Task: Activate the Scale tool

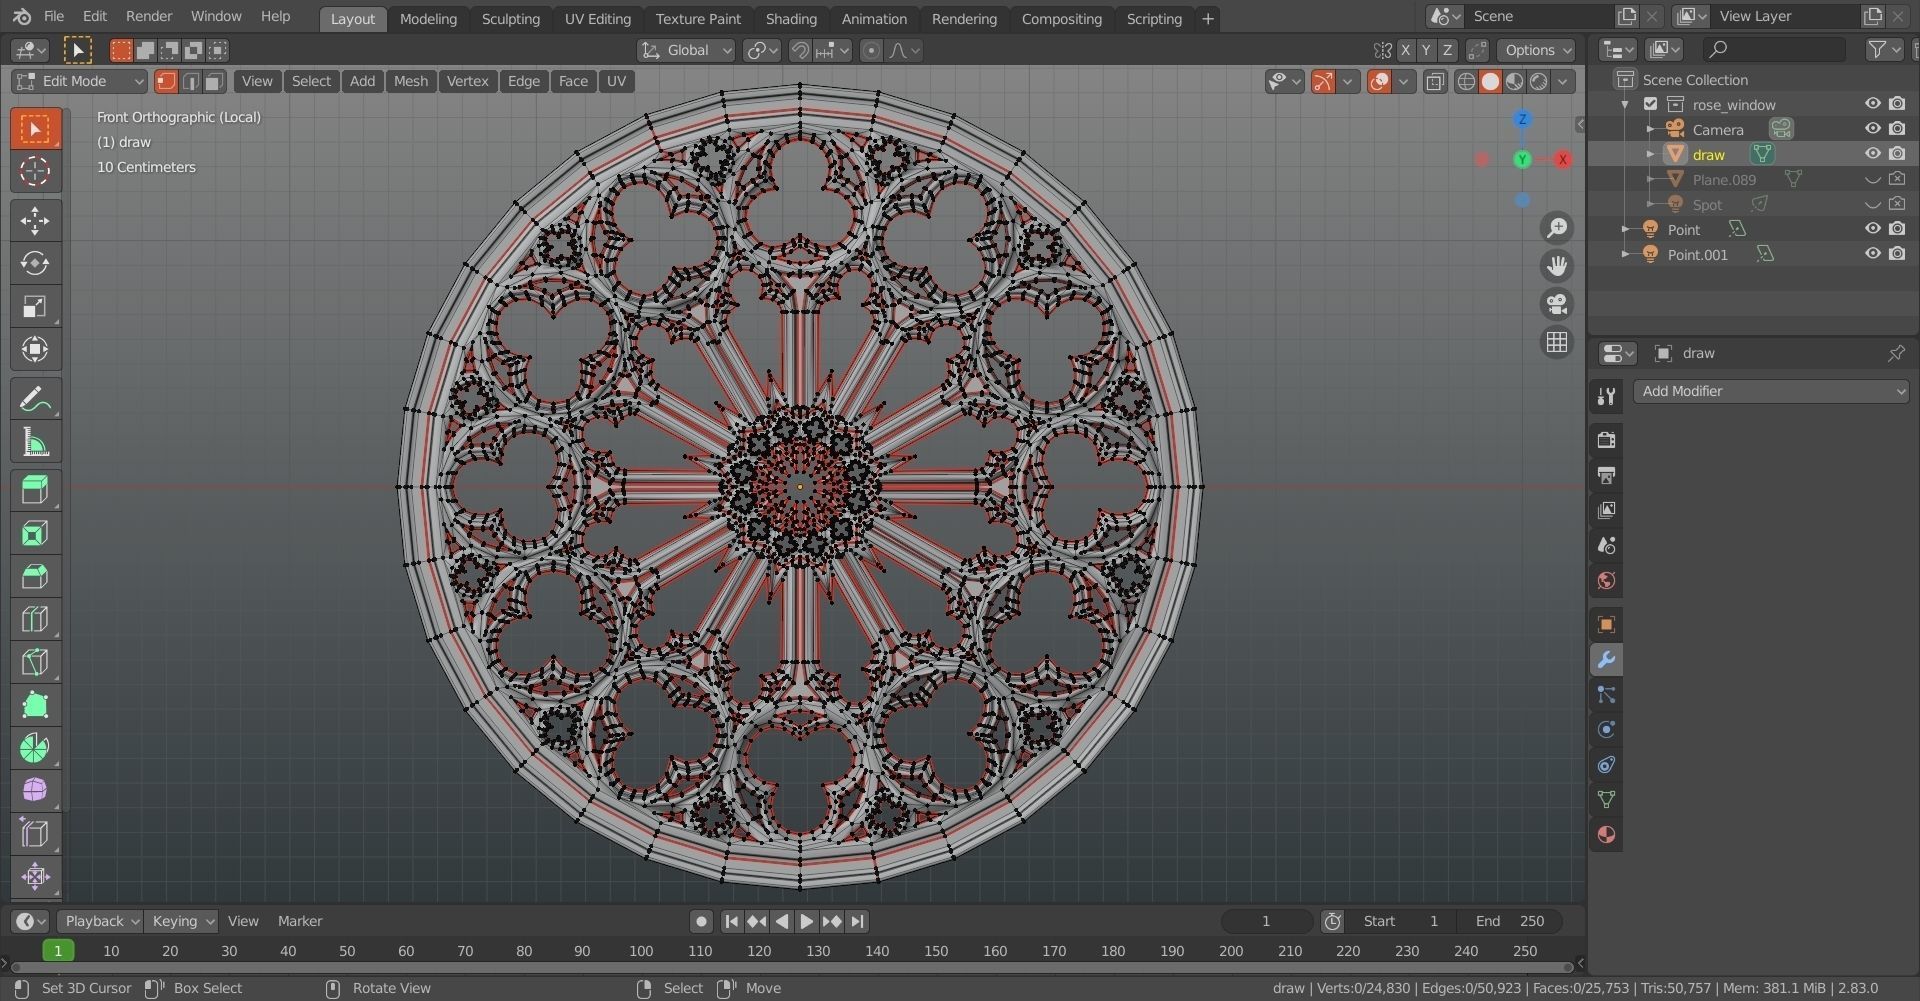Action: (35, 306)
